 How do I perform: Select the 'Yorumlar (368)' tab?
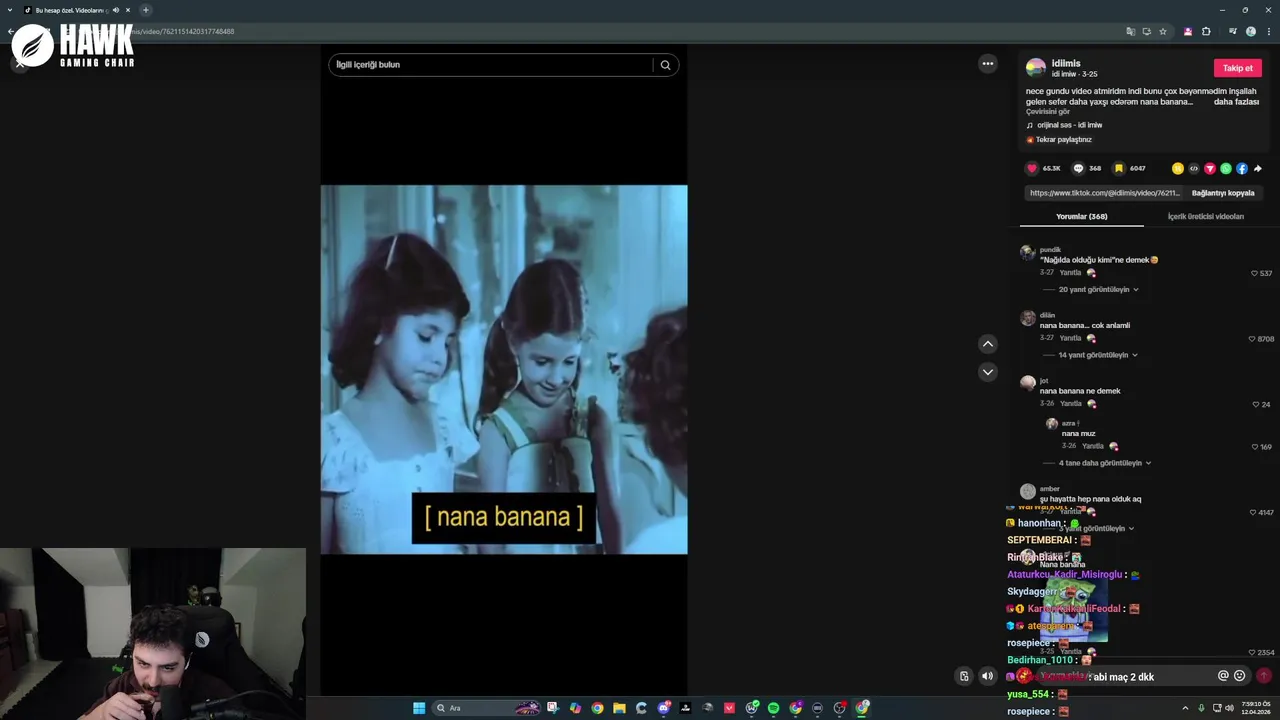(x=1082, y=216)
